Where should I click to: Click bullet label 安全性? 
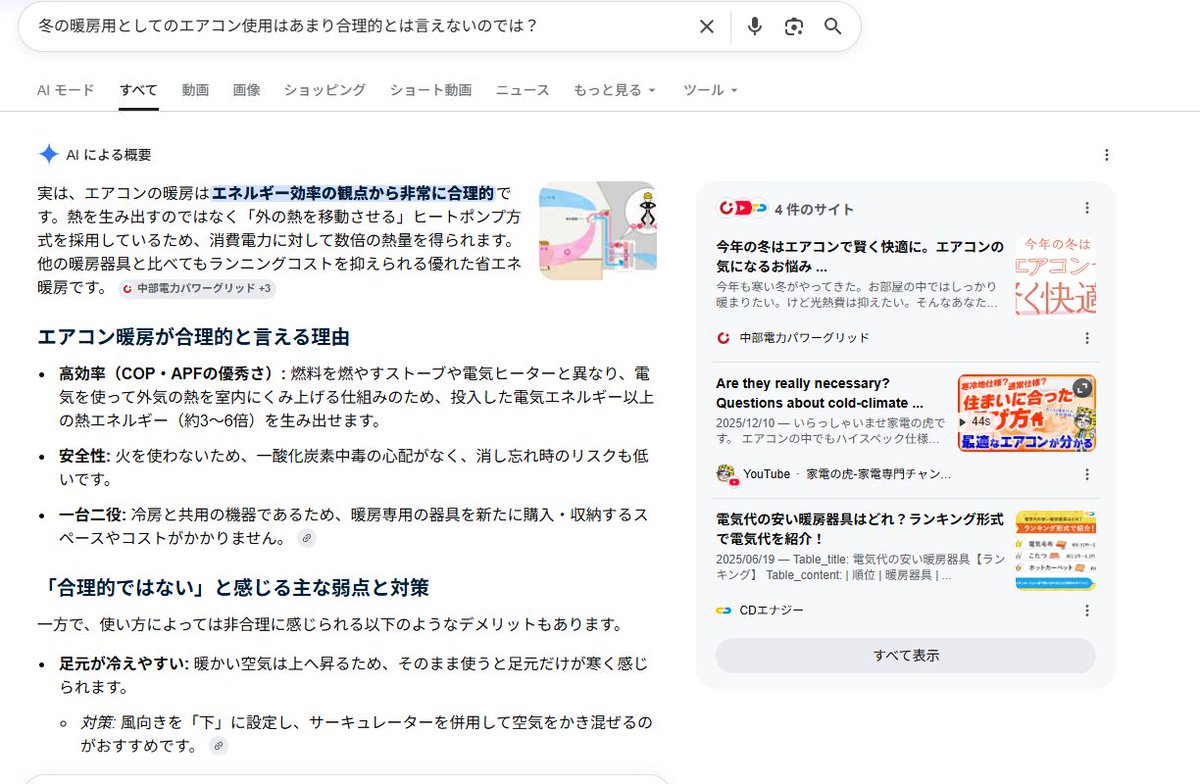pos(83,456)
